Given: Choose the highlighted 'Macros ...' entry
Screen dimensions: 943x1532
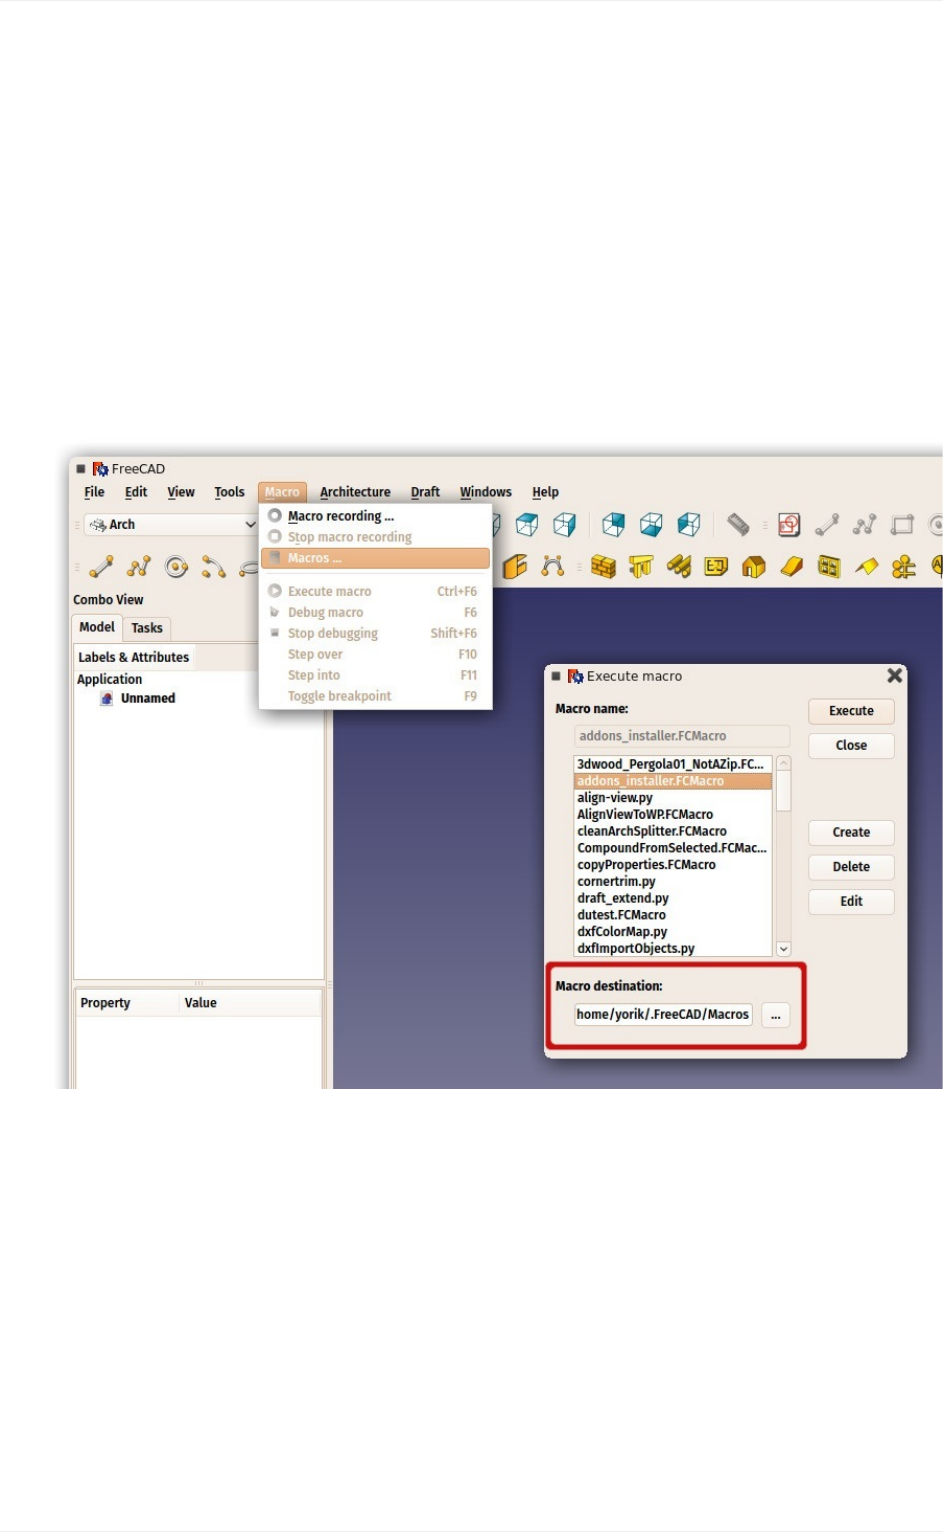Looking at the screenshot, I should click(375, 558).
